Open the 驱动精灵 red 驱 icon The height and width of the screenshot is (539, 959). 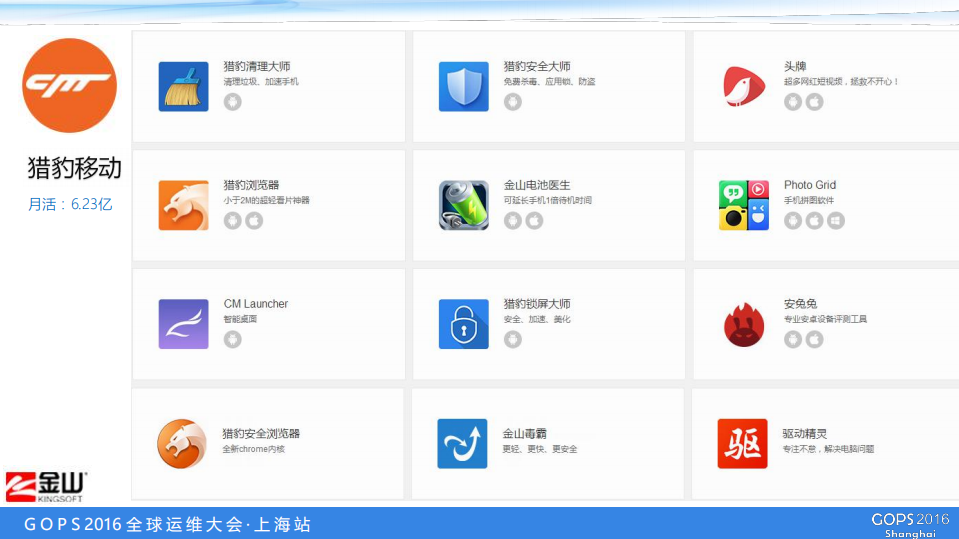pyautogui.click(x=742, y=444)
